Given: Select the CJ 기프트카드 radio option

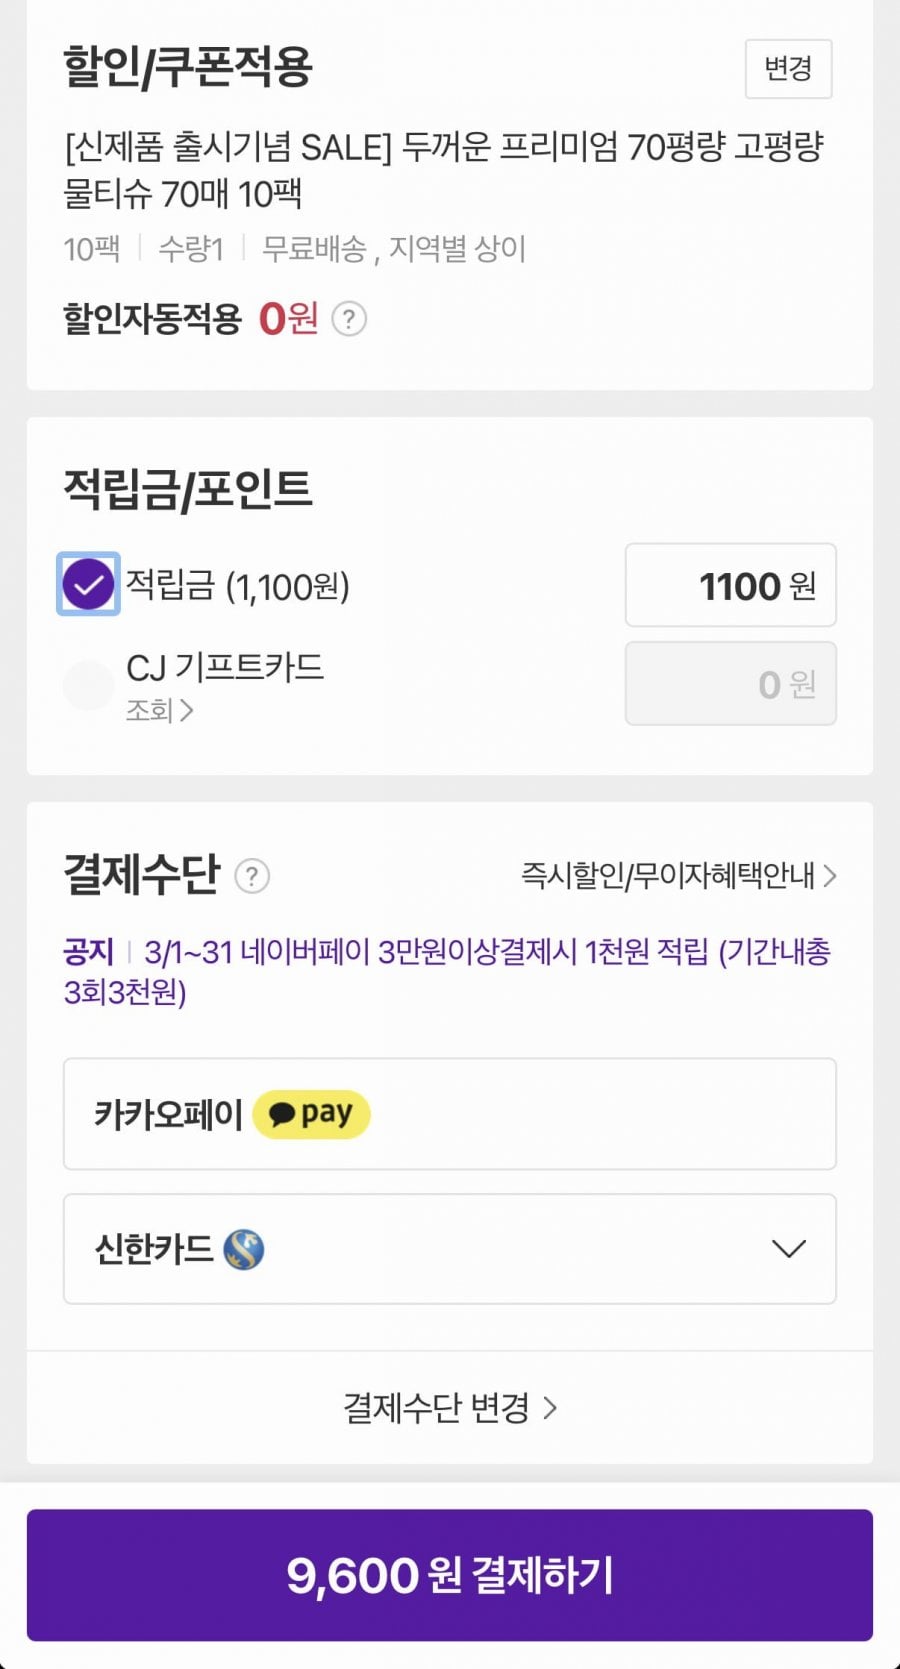Looking at the screenshot, I should tap(88, 685).
